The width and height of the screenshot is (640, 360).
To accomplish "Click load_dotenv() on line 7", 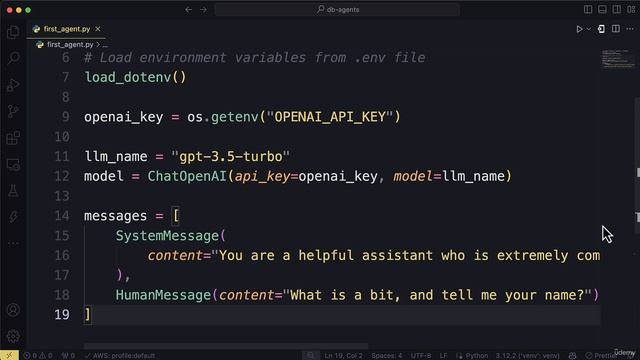I will tap(135, 77).
